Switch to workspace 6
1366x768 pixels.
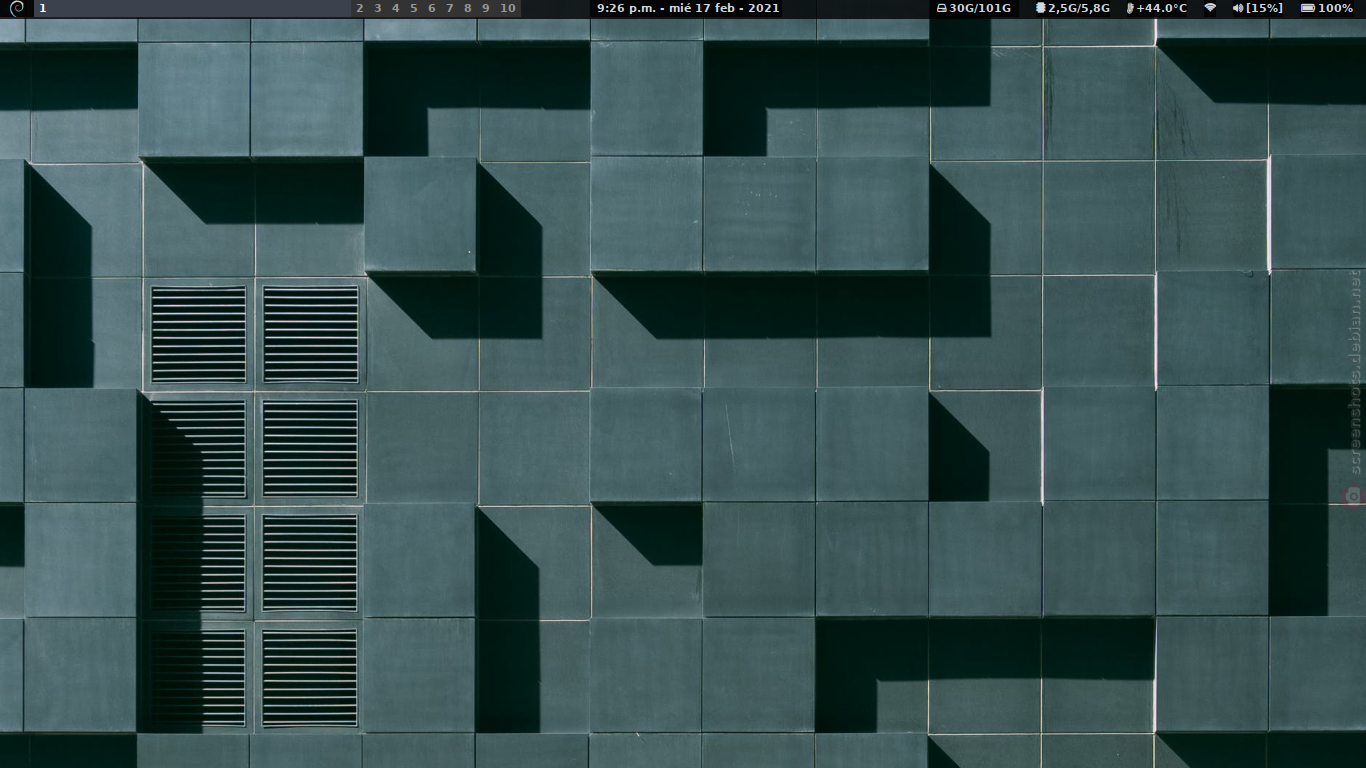pos(431,8)
